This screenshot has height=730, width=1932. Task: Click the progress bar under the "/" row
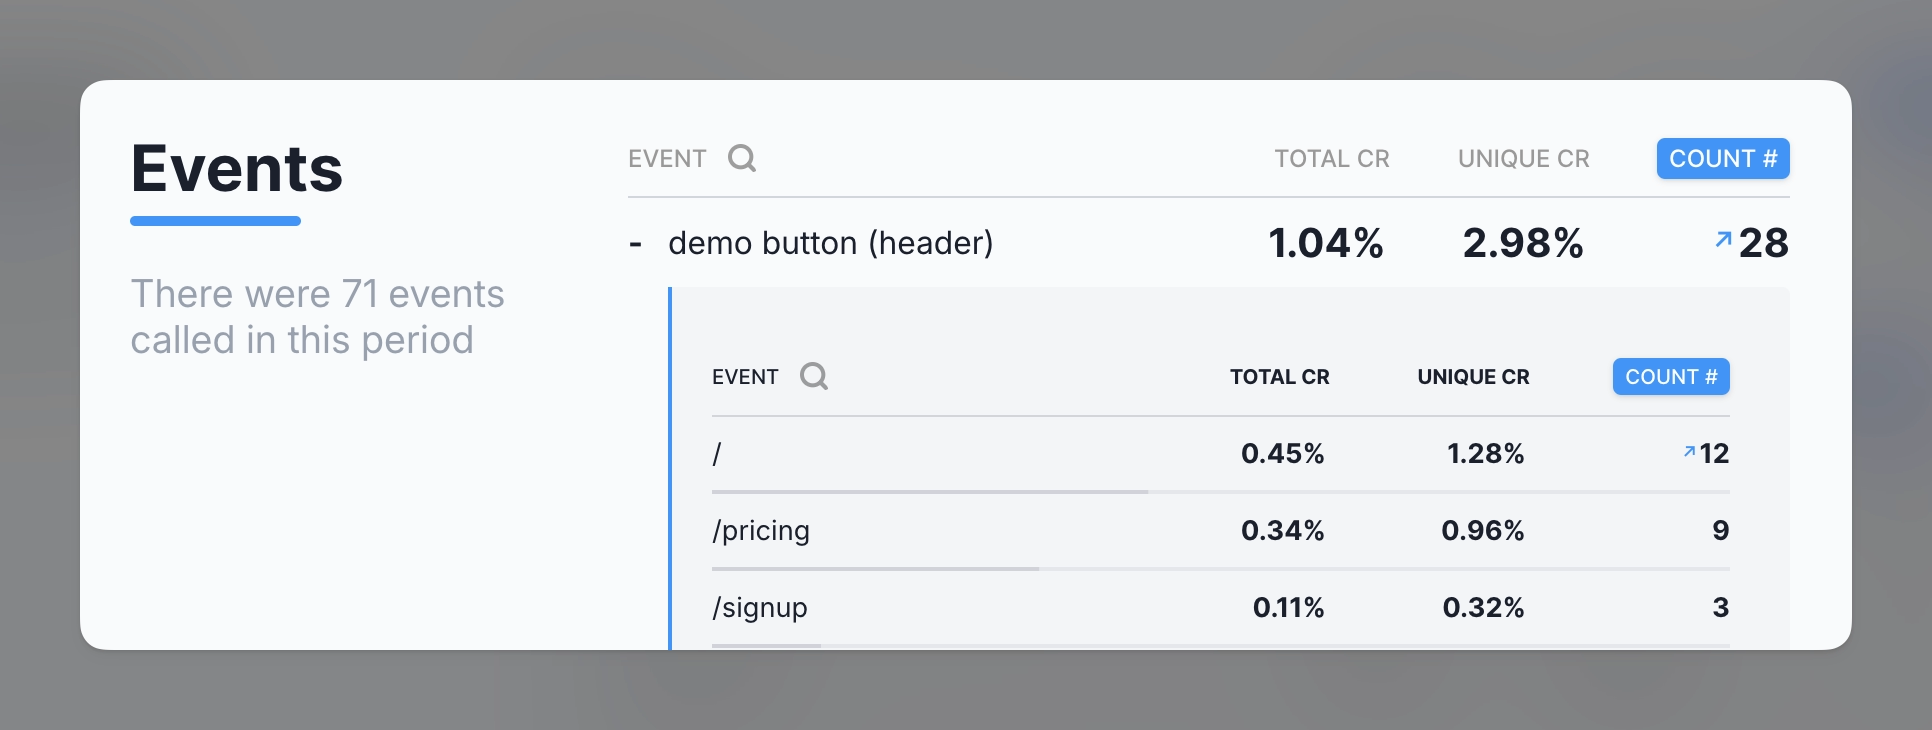(929, 492)
